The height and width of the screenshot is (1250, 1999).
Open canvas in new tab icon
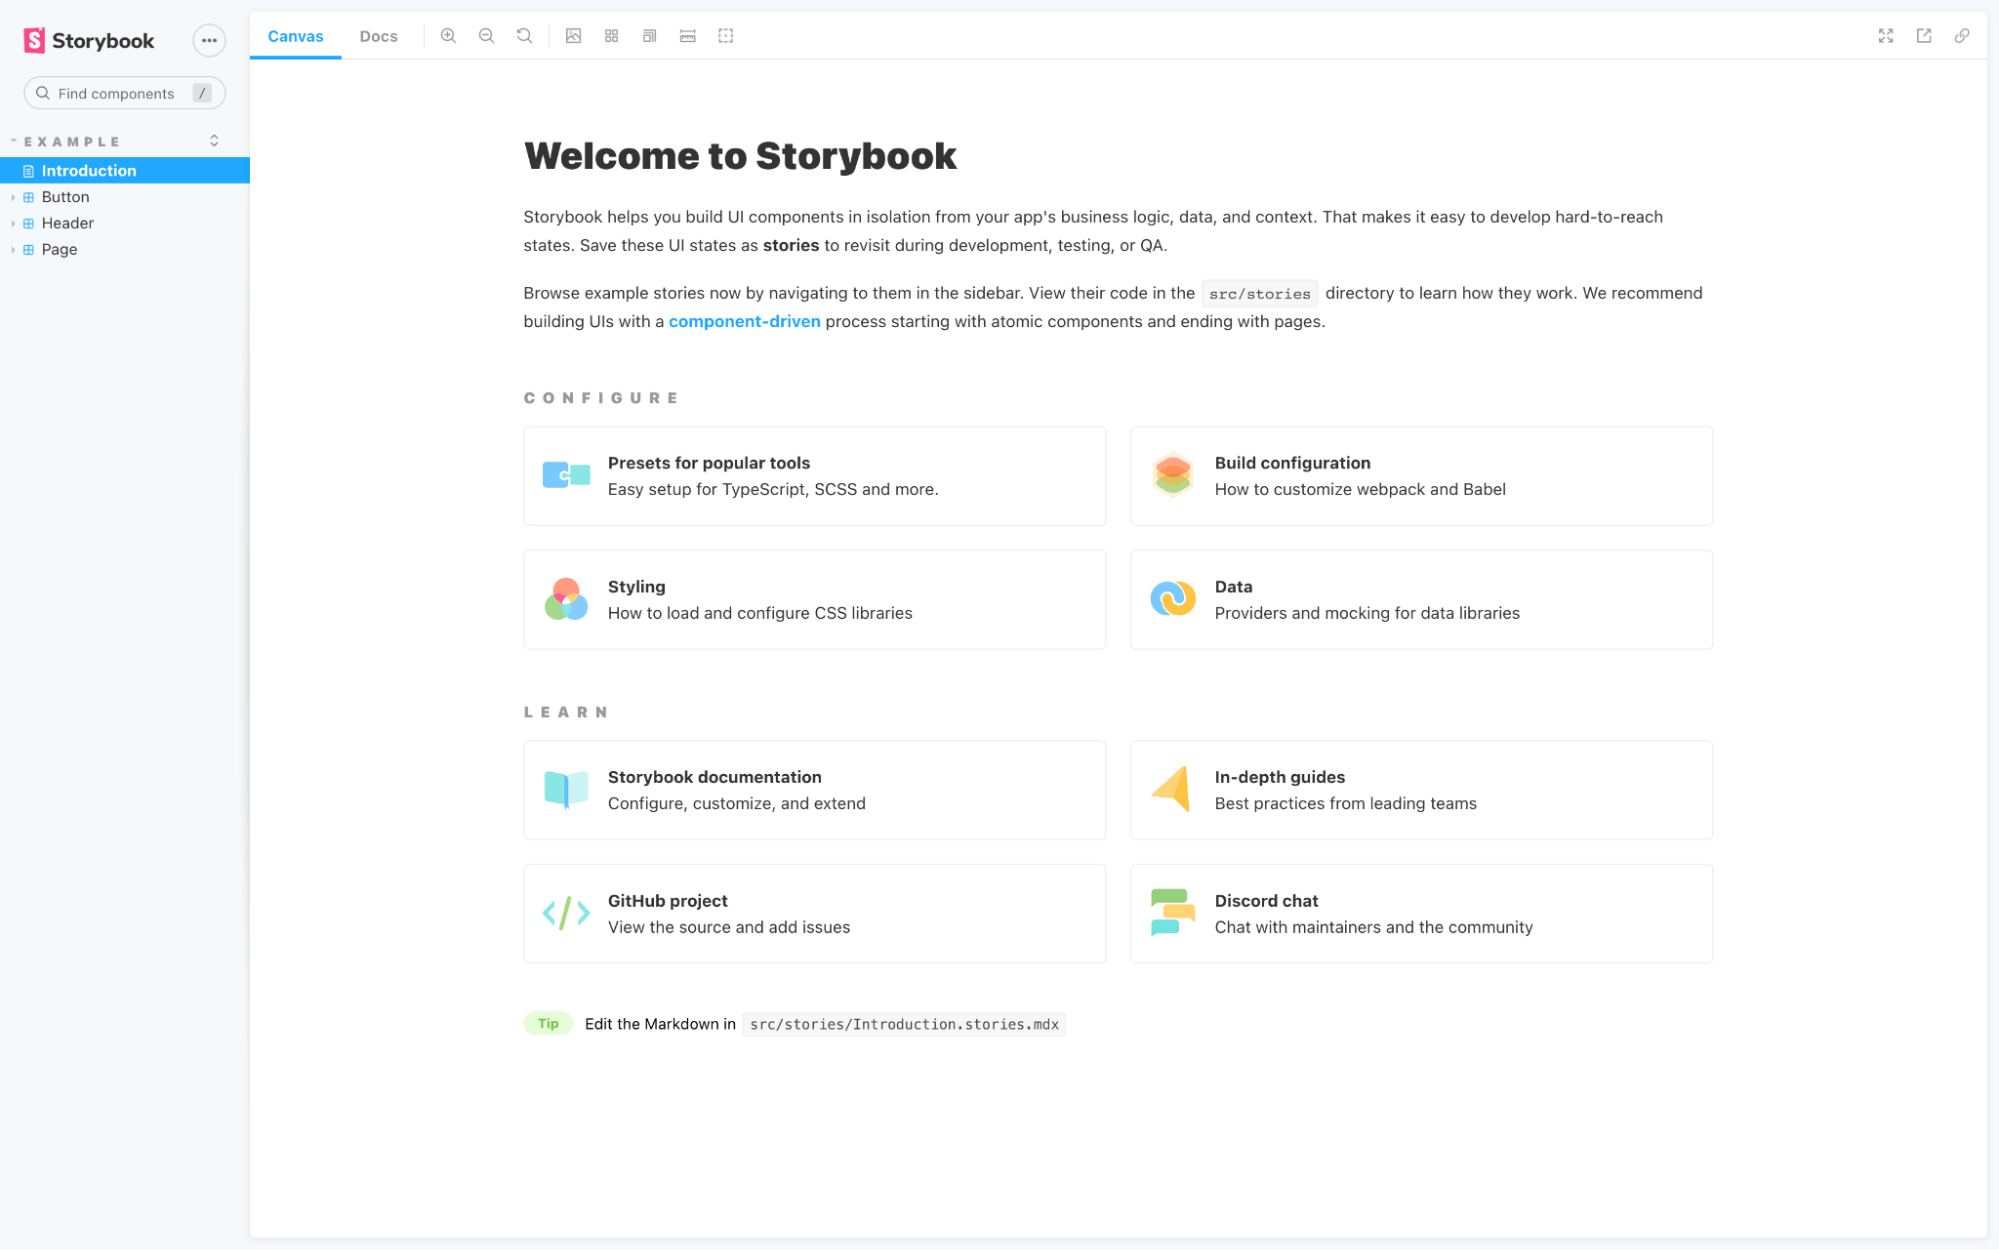tap(1923, 36)
